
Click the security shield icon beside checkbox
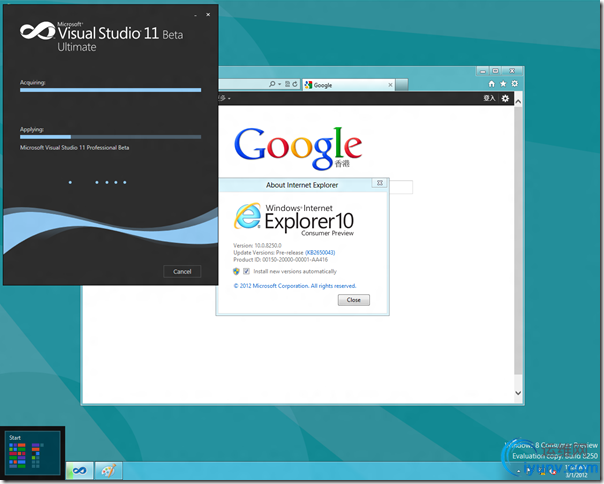tap(236, 271)
